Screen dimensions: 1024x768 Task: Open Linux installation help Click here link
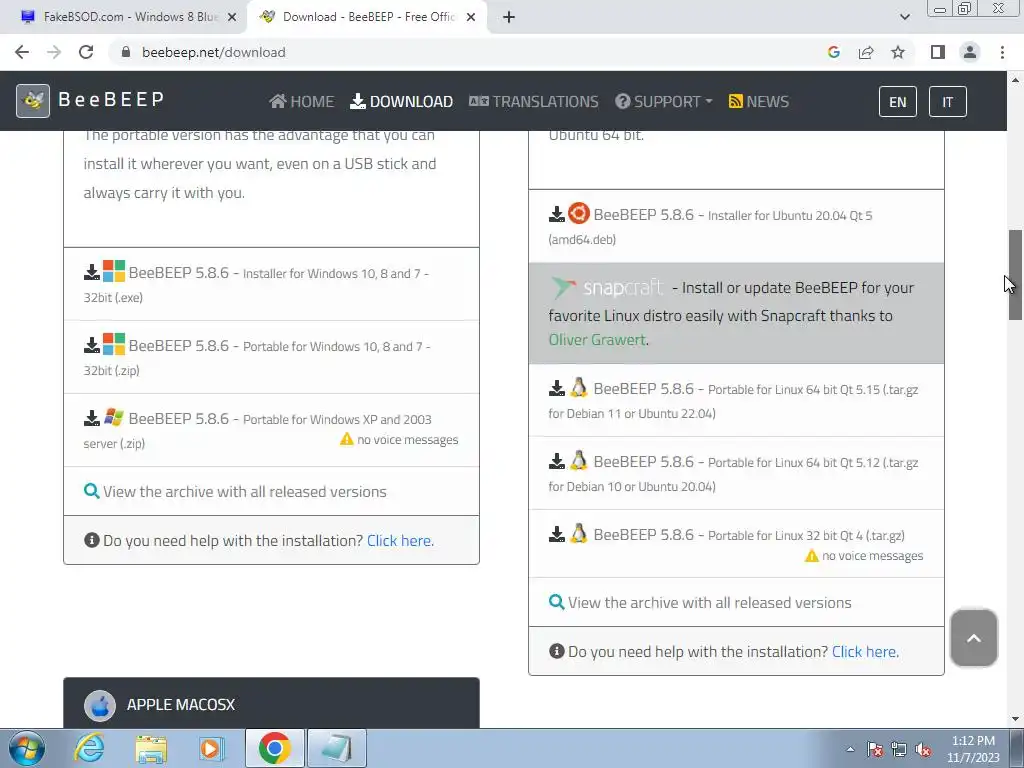pyautogui.click(x=865, y=652)
